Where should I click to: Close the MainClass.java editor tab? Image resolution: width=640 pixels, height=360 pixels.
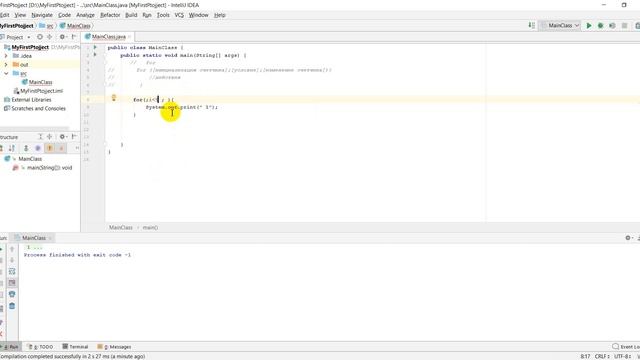129,37
